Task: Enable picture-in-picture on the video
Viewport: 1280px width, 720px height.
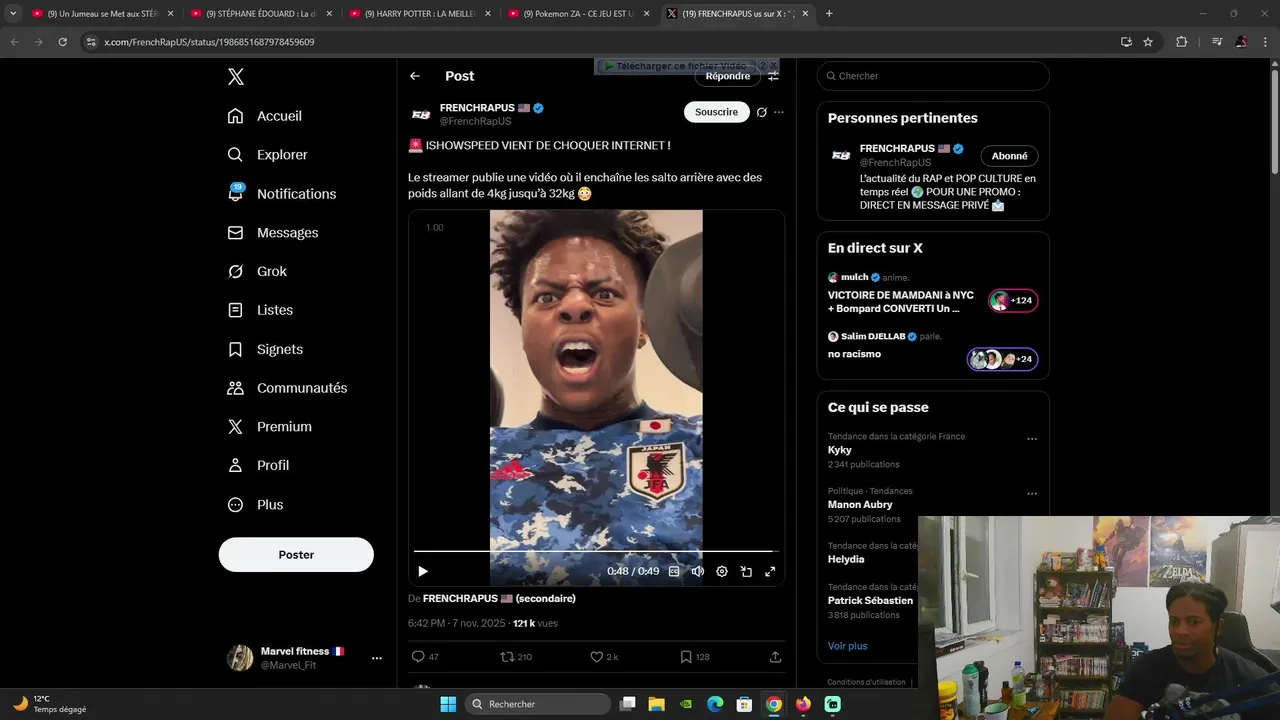Action: (746, 572)
